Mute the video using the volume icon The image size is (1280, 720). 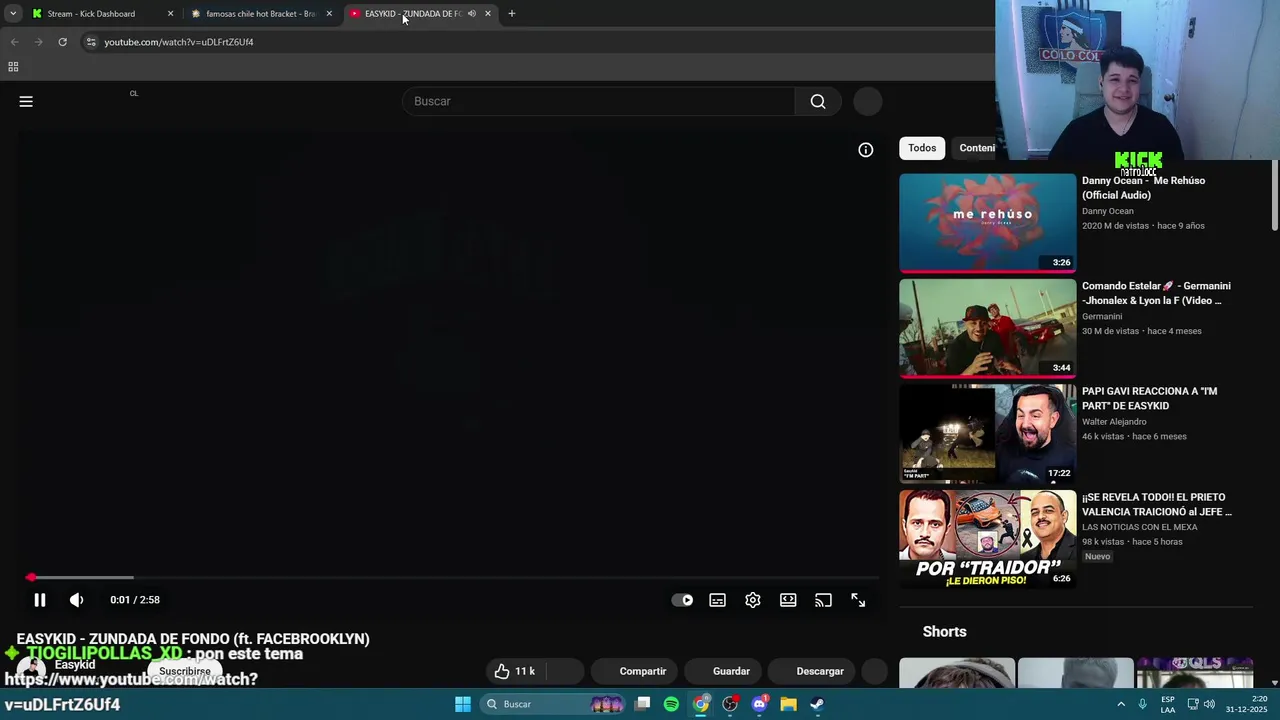(x=76, y=600)
